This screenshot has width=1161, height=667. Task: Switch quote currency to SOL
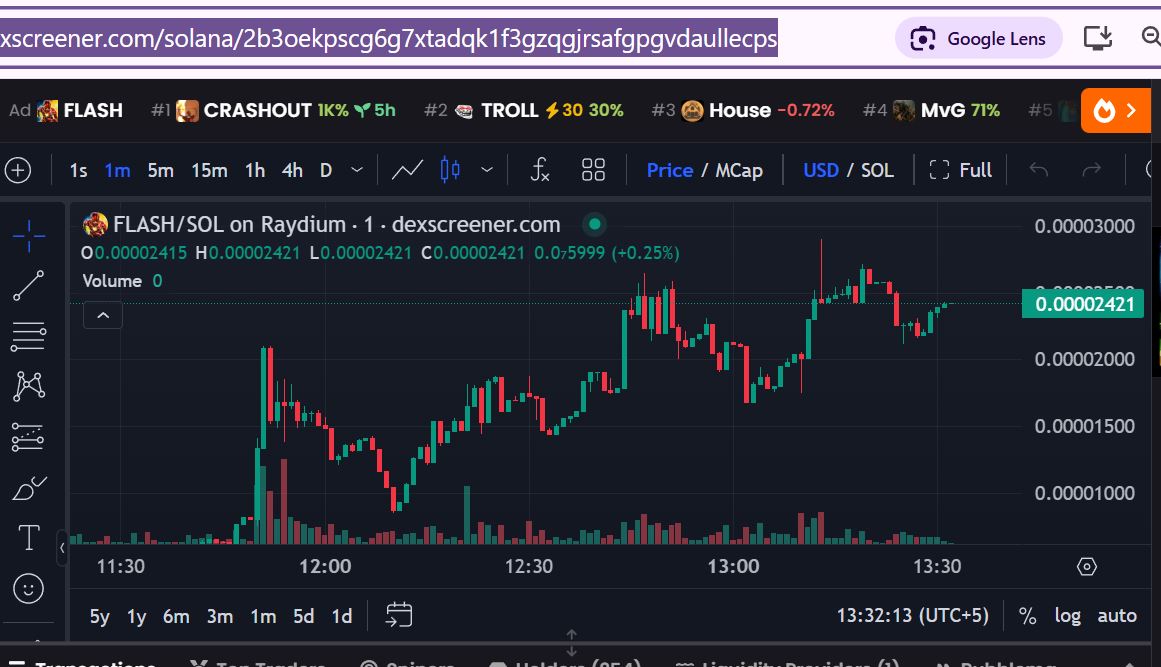tap(877, 171)
